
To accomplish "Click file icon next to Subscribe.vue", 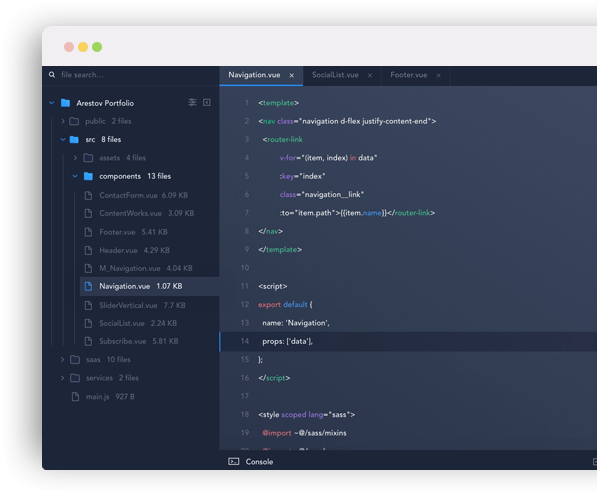I will [88, 341].
